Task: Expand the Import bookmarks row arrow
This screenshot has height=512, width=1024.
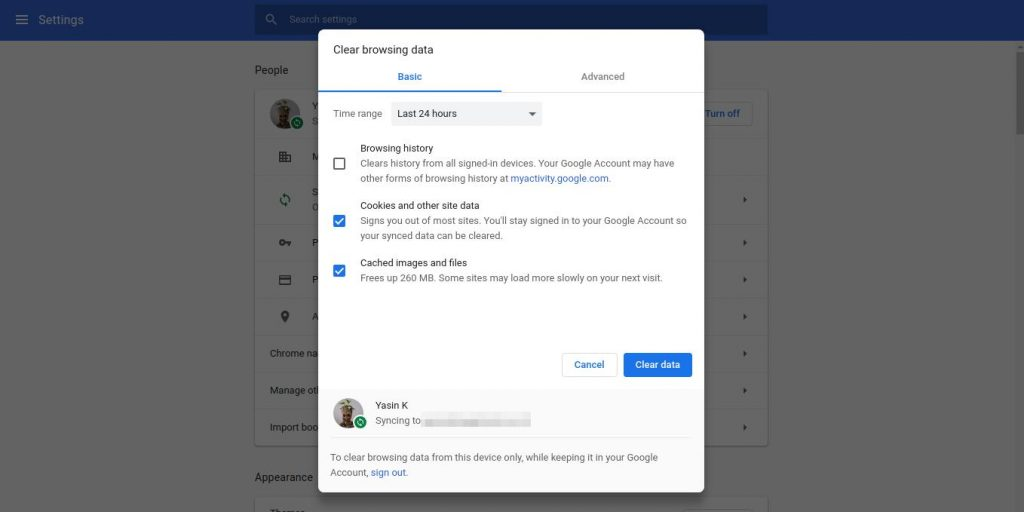Action: 744,428
